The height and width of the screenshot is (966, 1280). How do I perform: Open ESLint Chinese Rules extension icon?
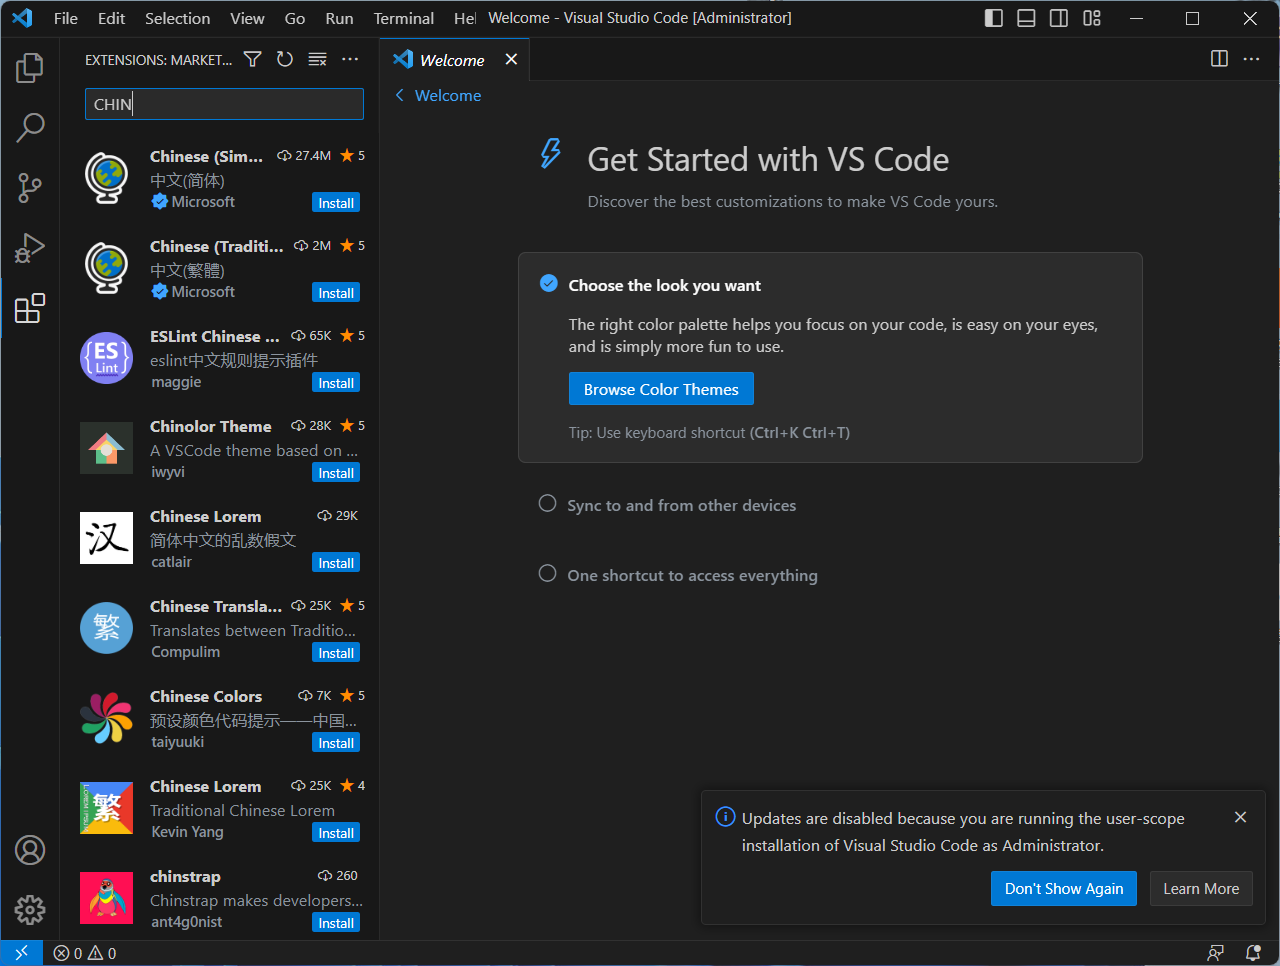(x=106, y=358)
